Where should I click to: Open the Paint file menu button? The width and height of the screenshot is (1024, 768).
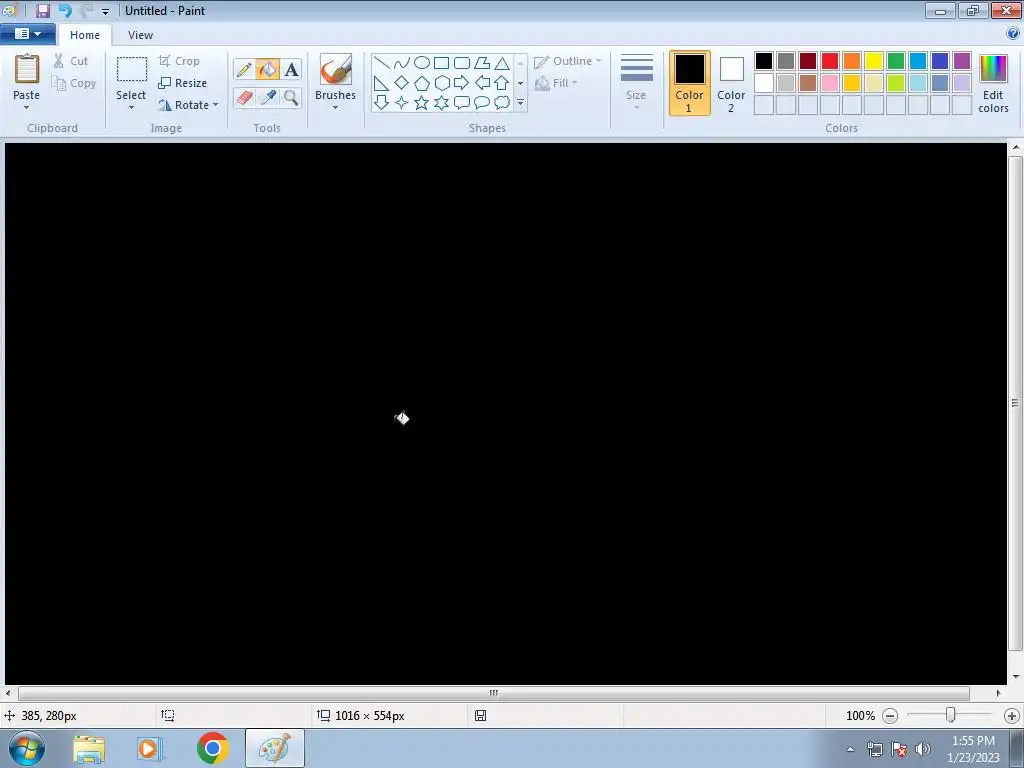coord(27,34)
